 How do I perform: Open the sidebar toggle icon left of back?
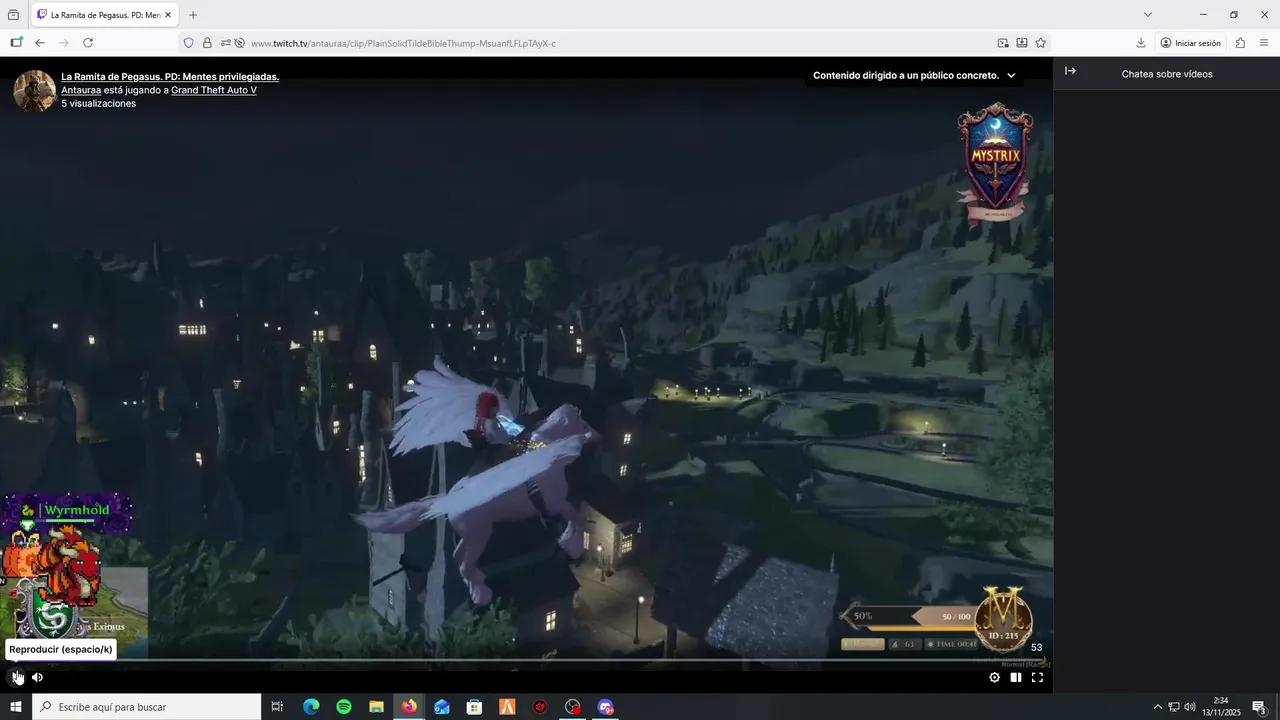16,43
